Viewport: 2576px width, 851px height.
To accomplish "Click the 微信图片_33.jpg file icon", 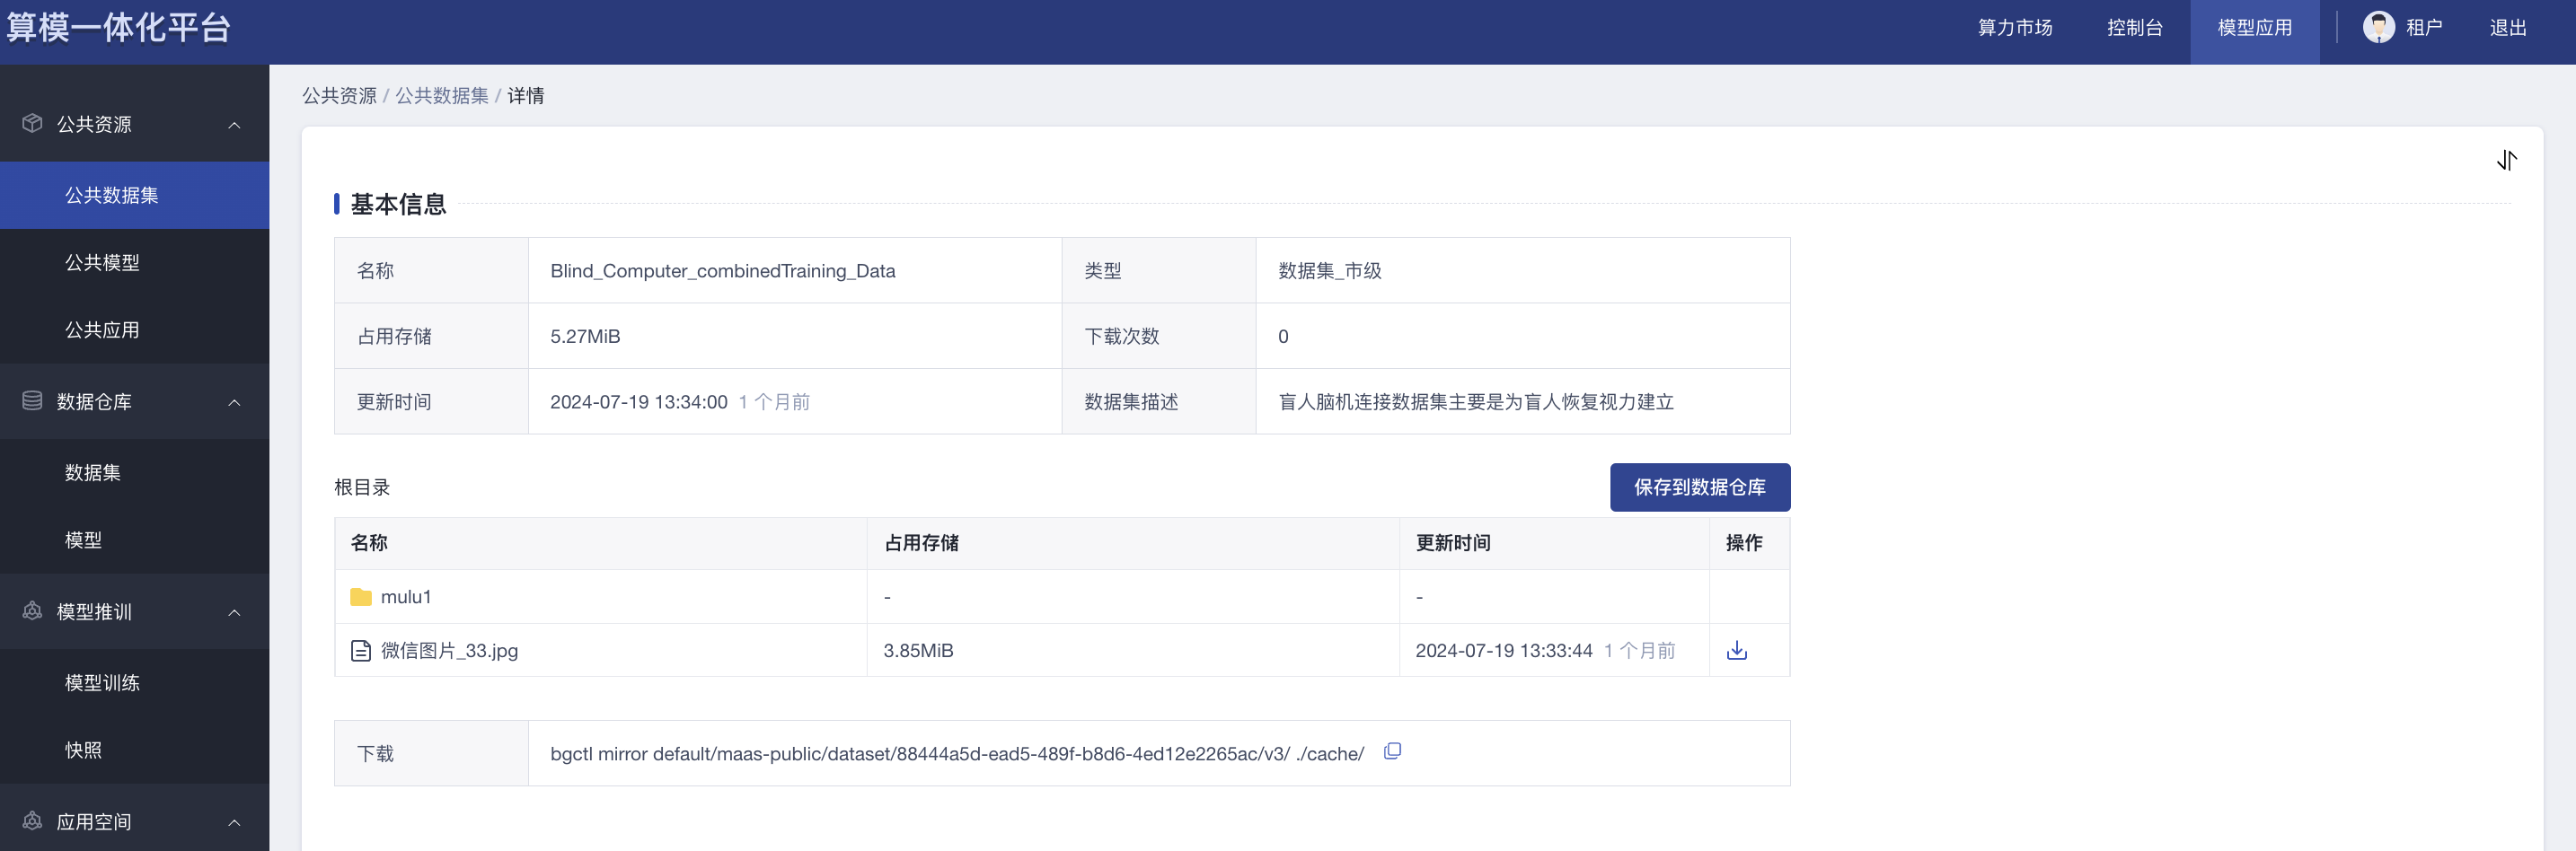I will coord(361,651).
